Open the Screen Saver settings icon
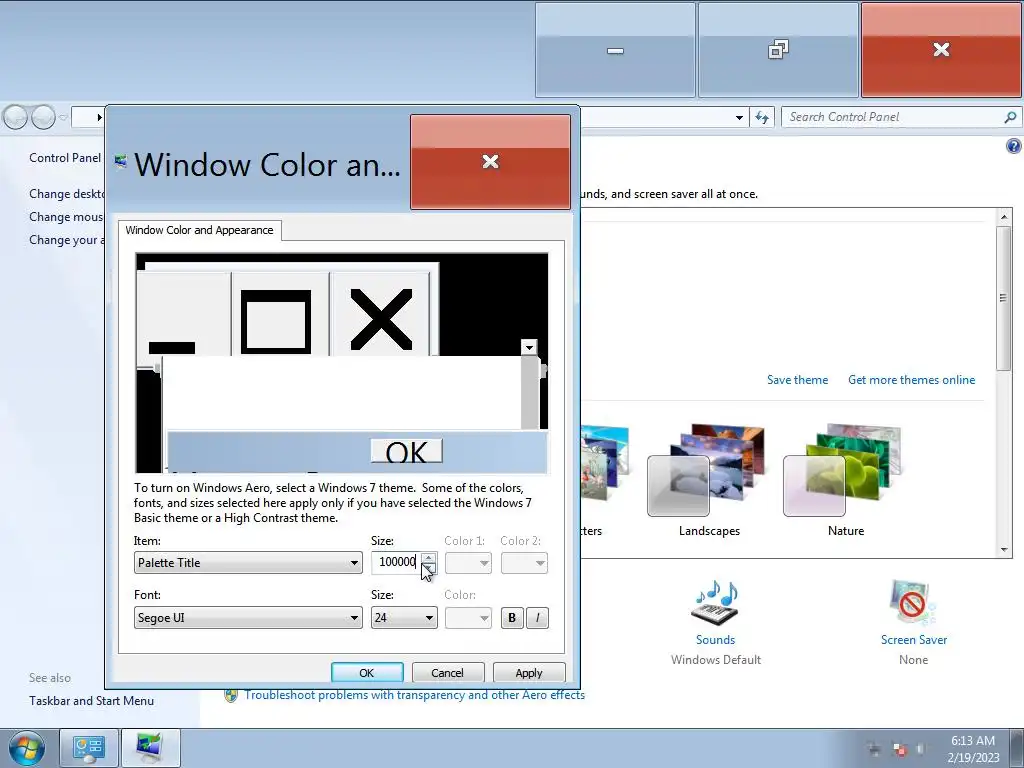The height and width of the screenshot is (768, 1024). click(912, 602)
